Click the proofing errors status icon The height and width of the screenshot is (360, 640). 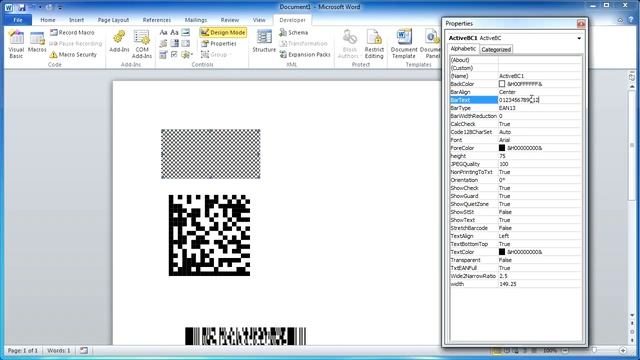[x=84, y=351]
